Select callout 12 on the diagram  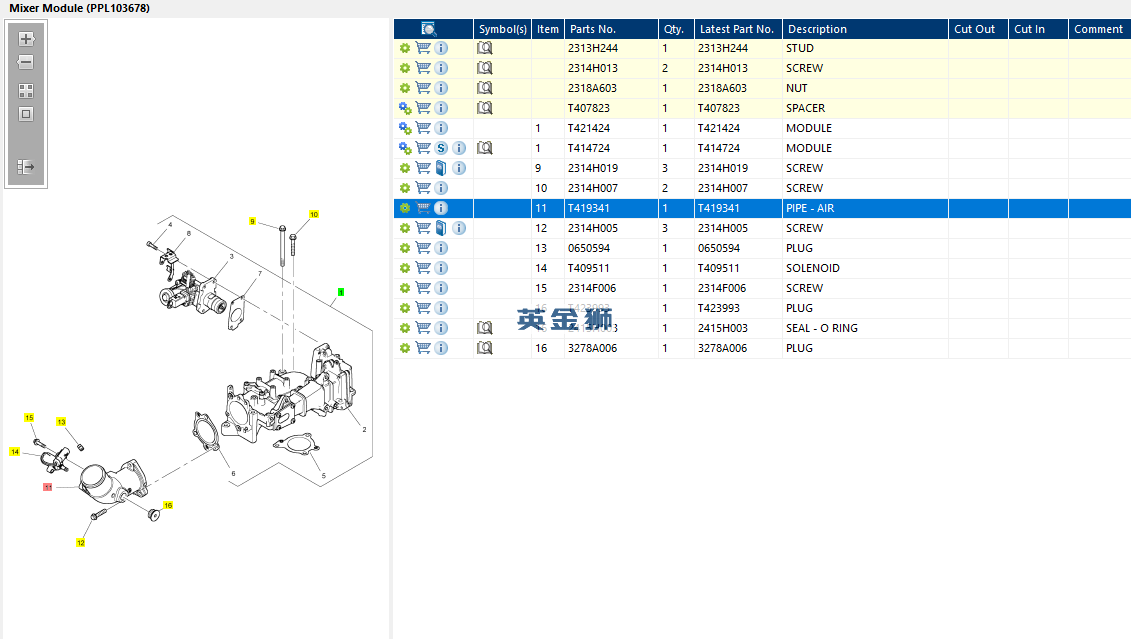coord(81,542)
